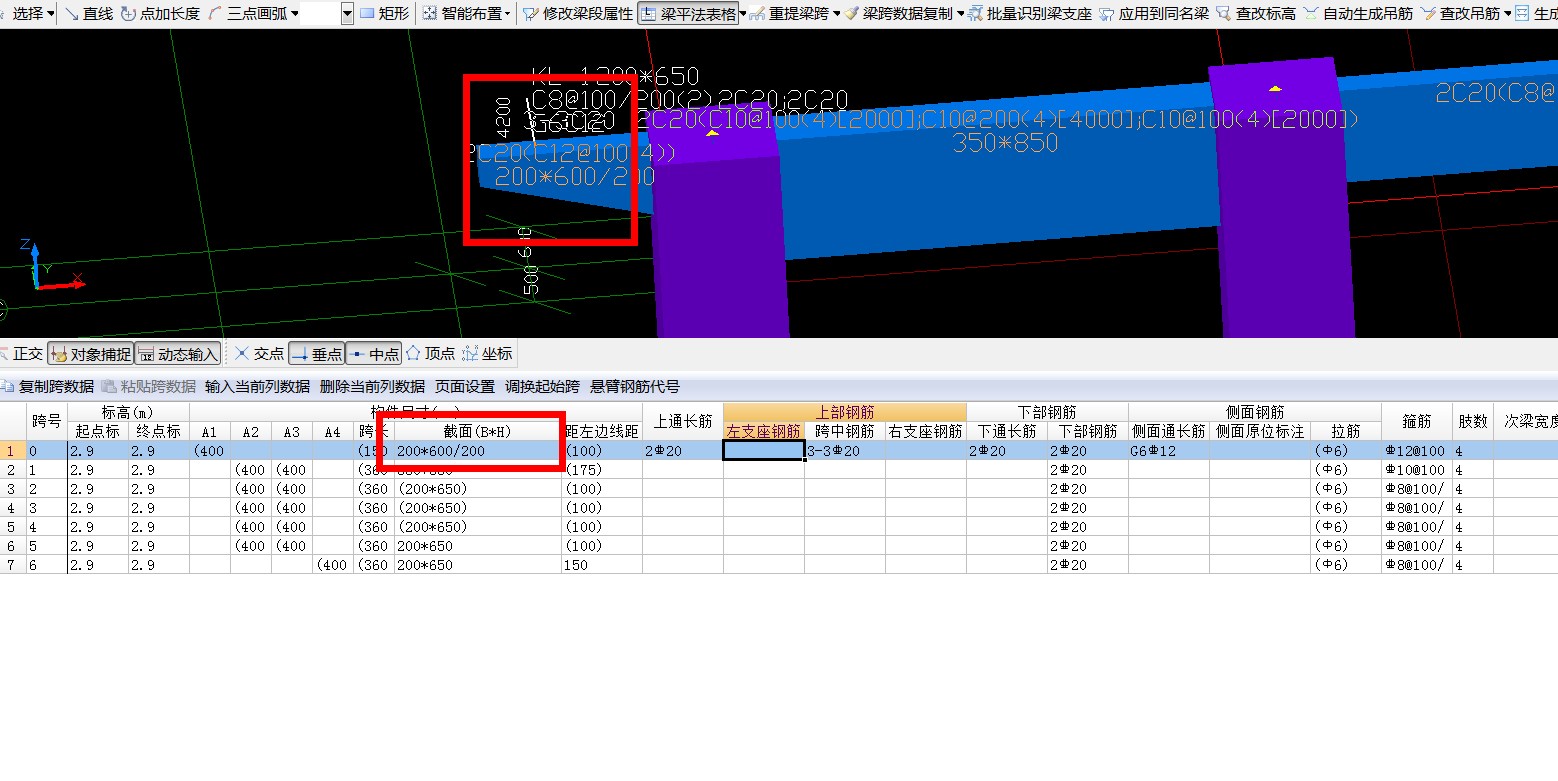The height and width of the screenshot is (781, 1558).
Task: Click 查改标高 tool
Action: tap(1256, 14)
